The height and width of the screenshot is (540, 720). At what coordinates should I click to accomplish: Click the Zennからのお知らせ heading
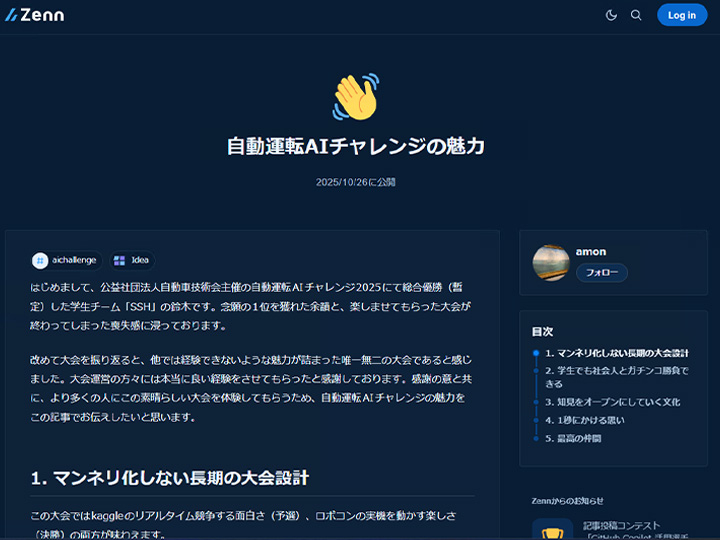pyautogui.click(x=568, y=501)
